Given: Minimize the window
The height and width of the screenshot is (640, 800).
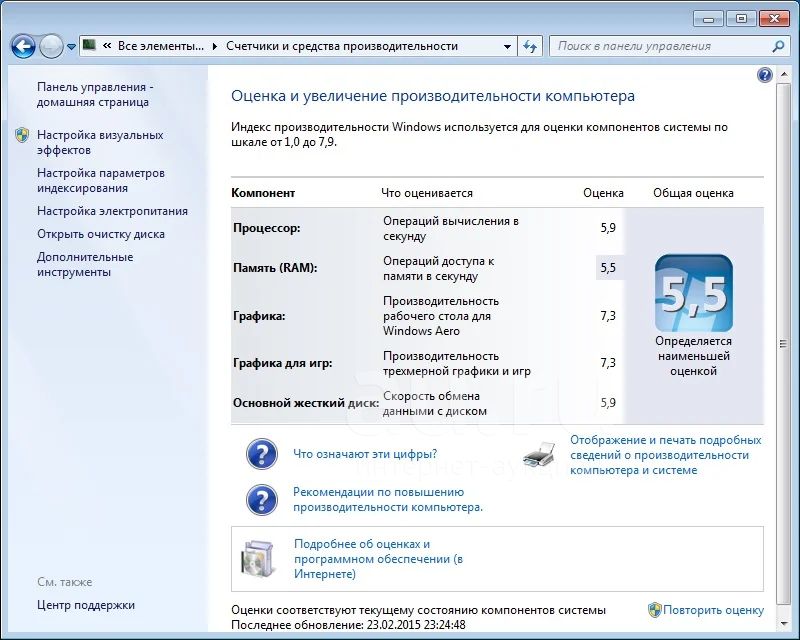Looking at the screenshot, I should click(x=709, y=19).
